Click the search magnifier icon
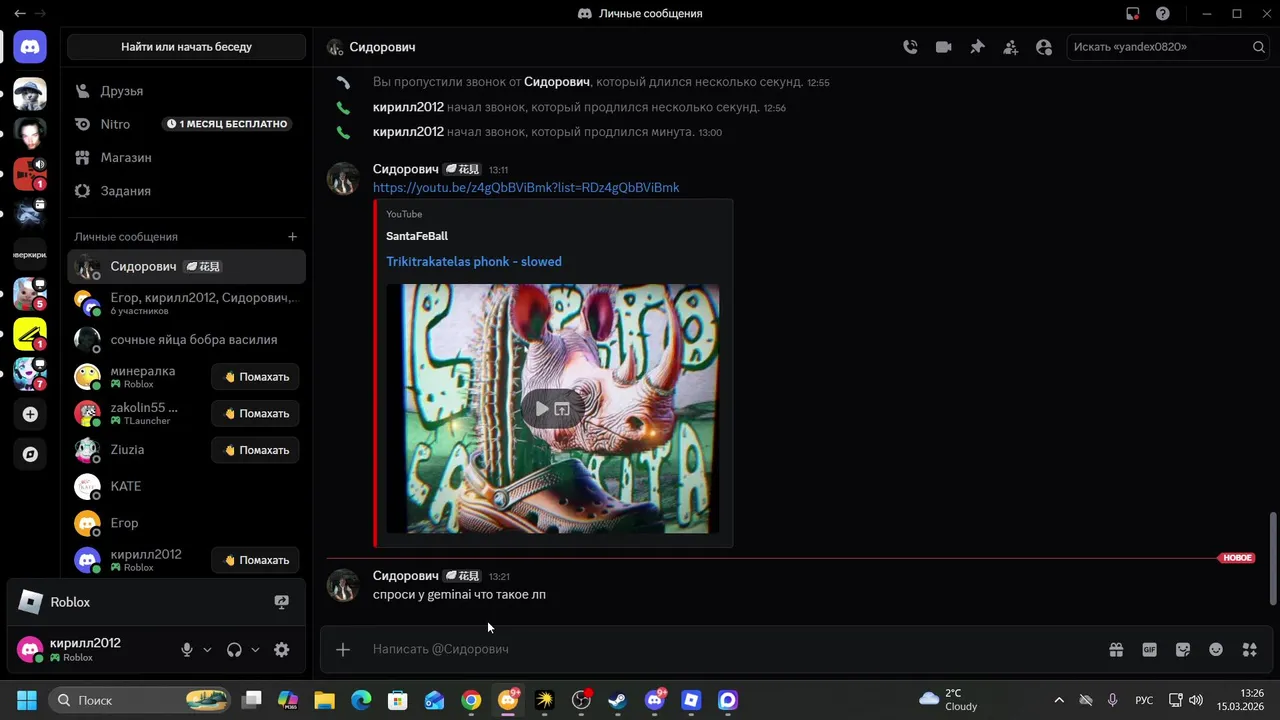The image size is (1280, 720). (1259, 47)
